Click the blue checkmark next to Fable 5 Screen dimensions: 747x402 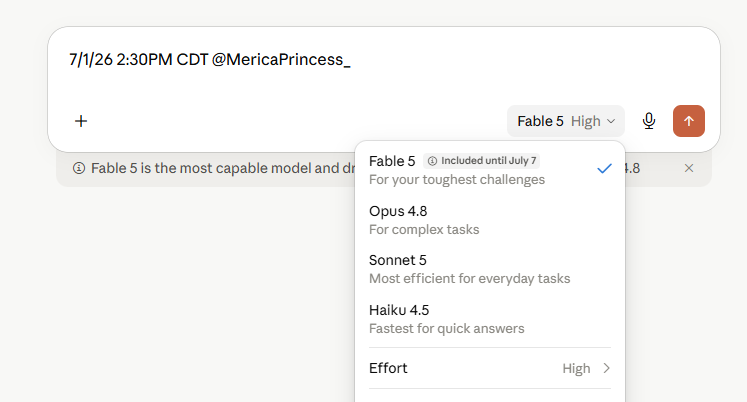click(x=604, y=169)
